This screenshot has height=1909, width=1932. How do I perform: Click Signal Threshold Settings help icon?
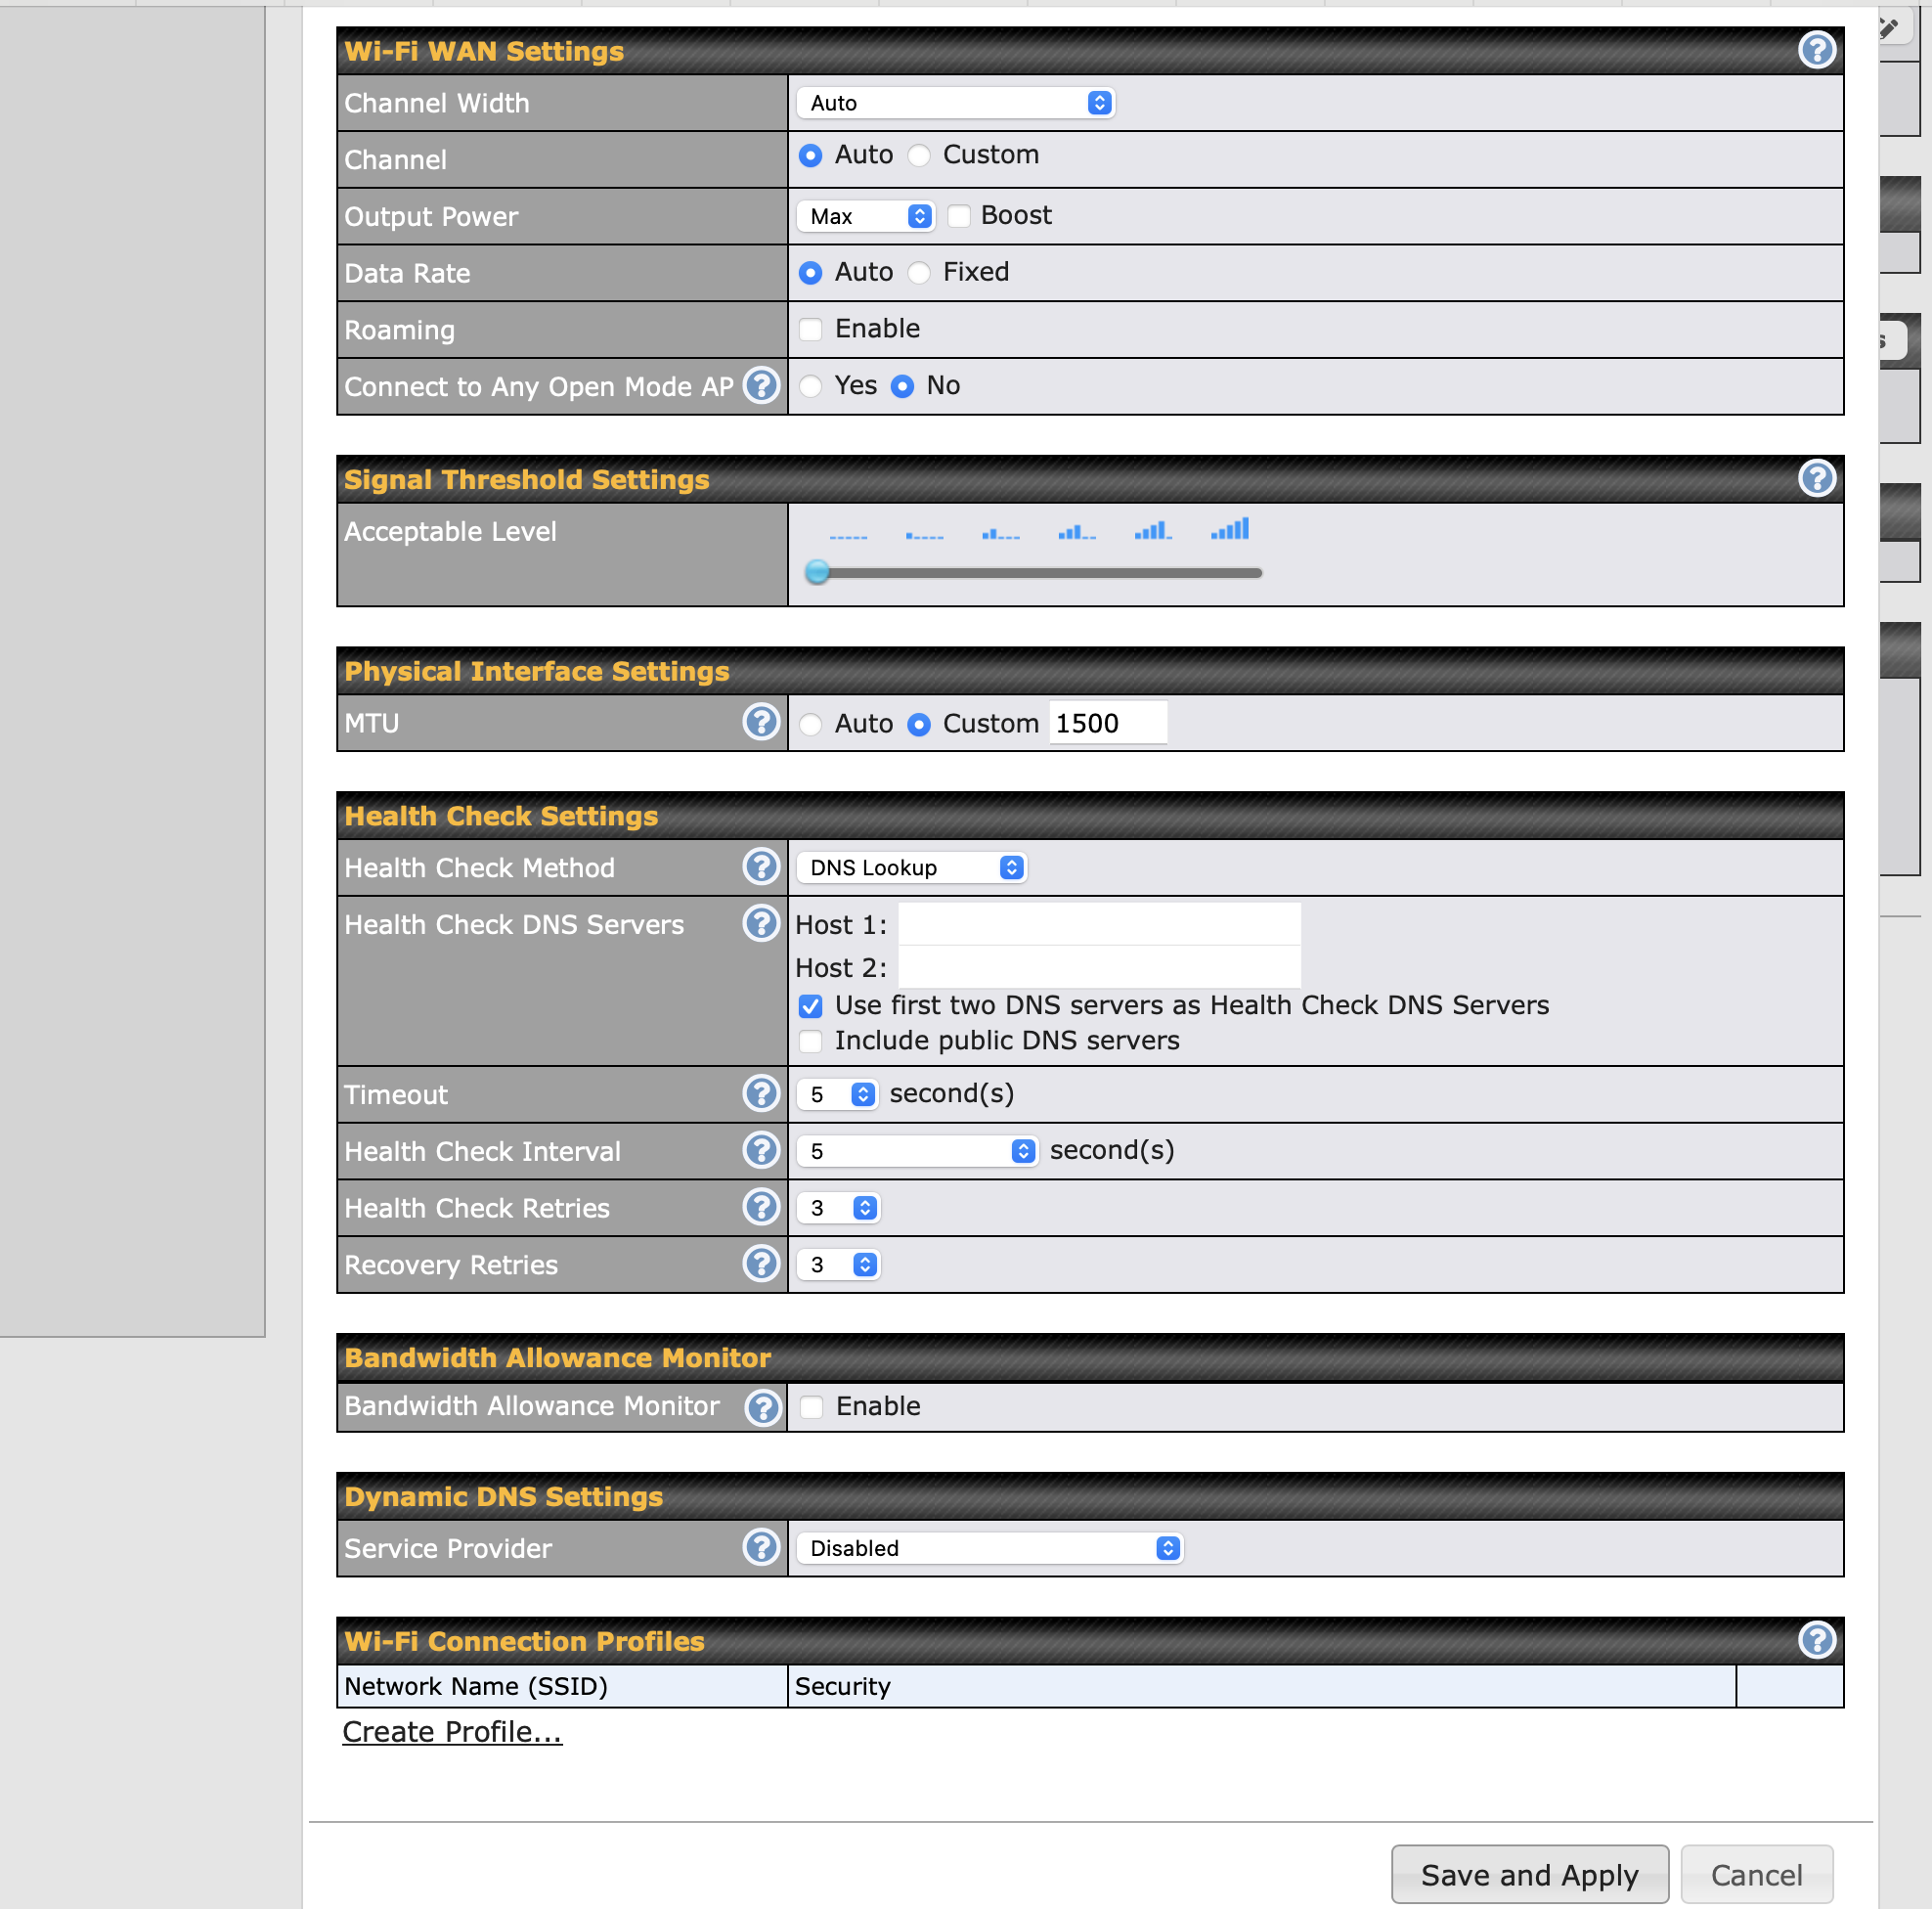point(1816,479)
